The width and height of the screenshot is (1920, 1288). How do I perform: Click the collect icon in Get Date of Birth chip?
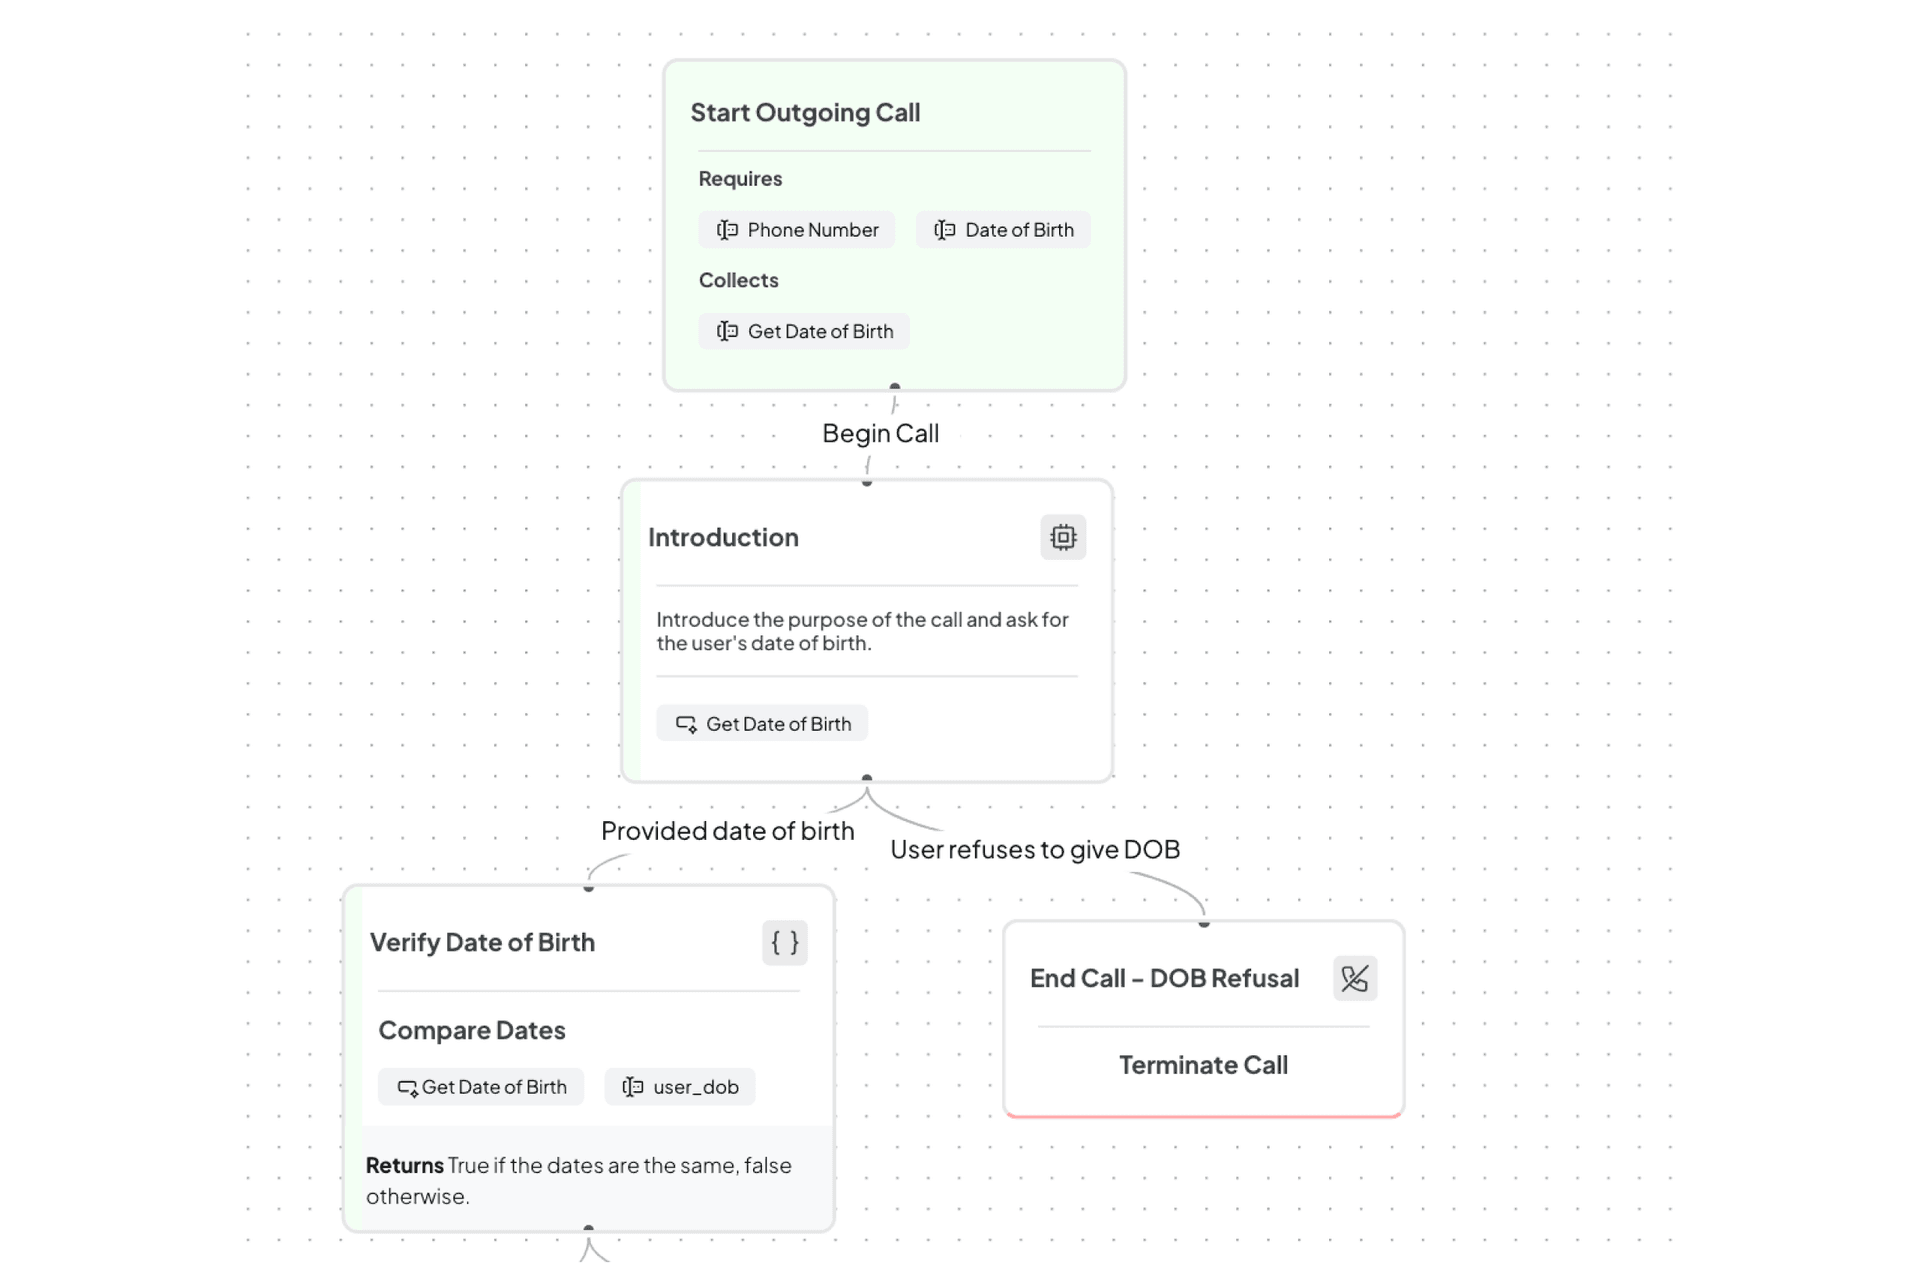click(726, 331)
